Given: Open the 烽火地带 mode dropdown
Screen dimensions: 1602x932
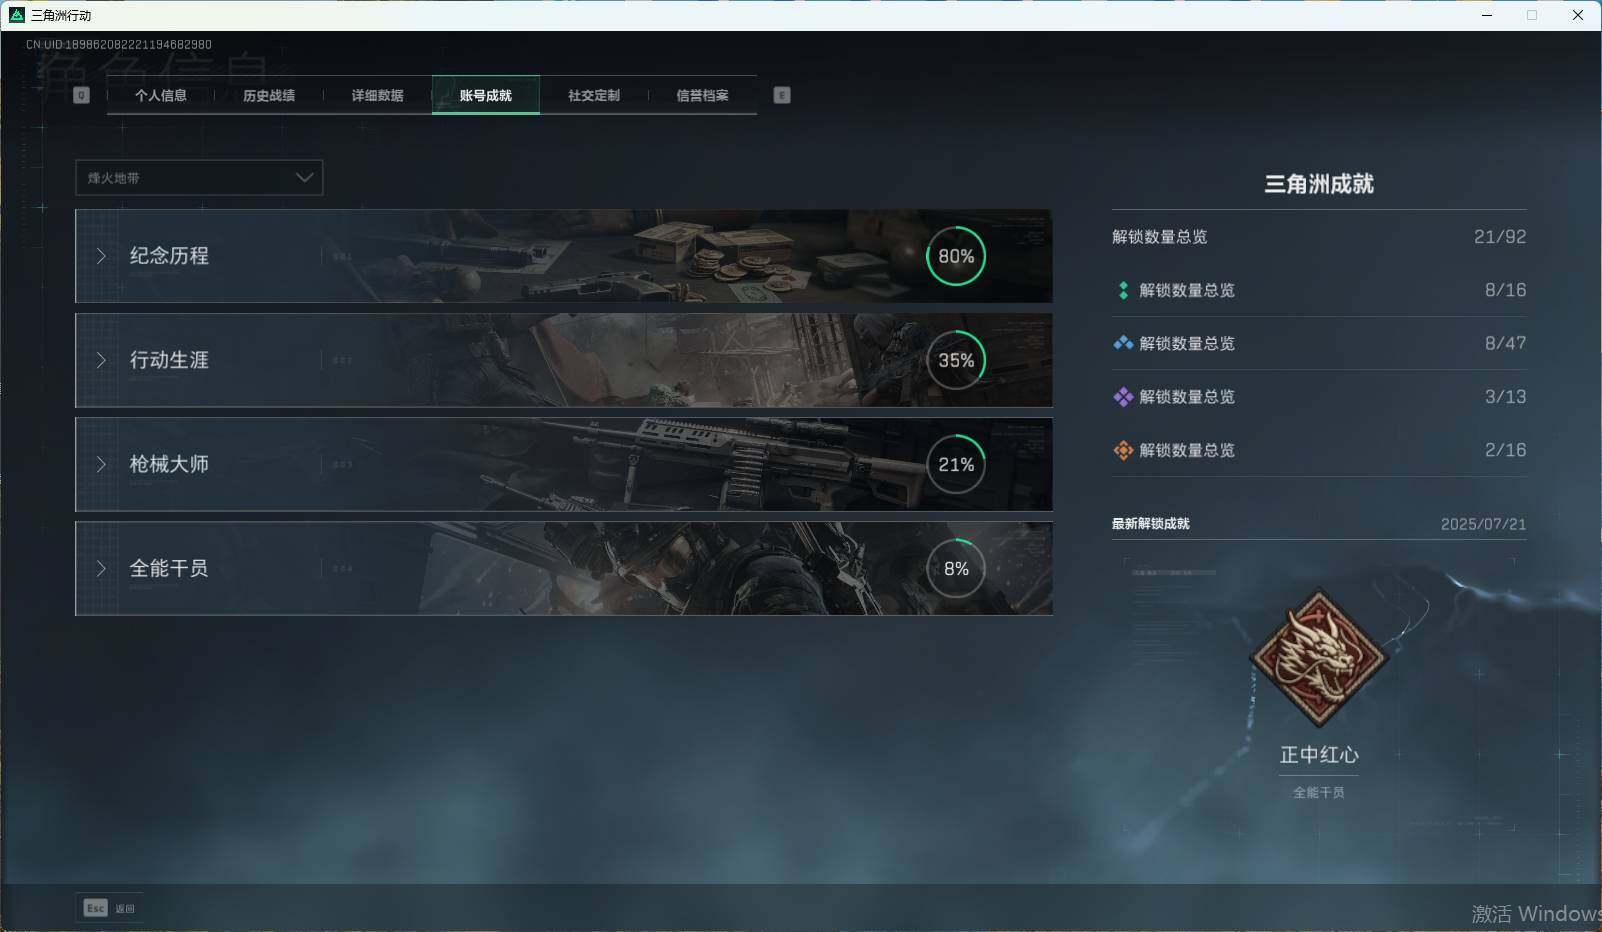Looking at the screenshot, I should [199, 178].
